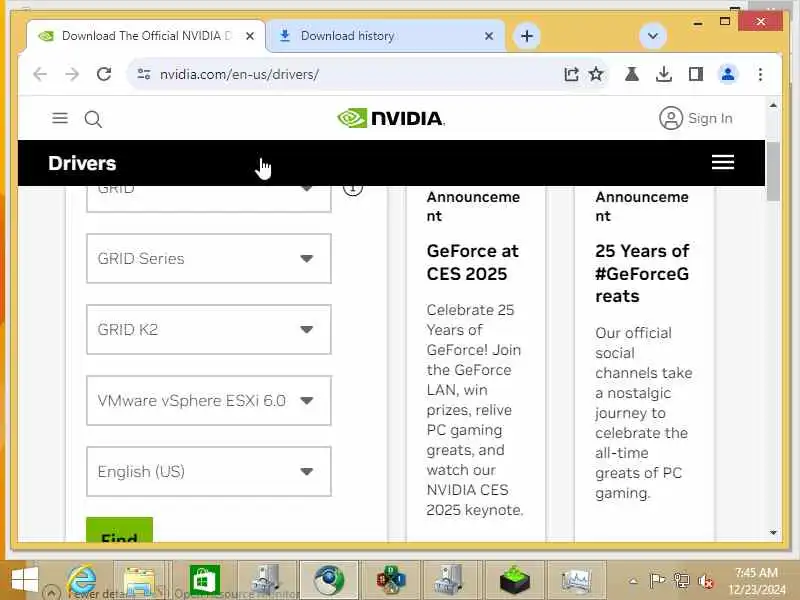Launch Internet Explorer from the taskbar
The width and height of the screenshot is (800, 600).
(82, 581)
